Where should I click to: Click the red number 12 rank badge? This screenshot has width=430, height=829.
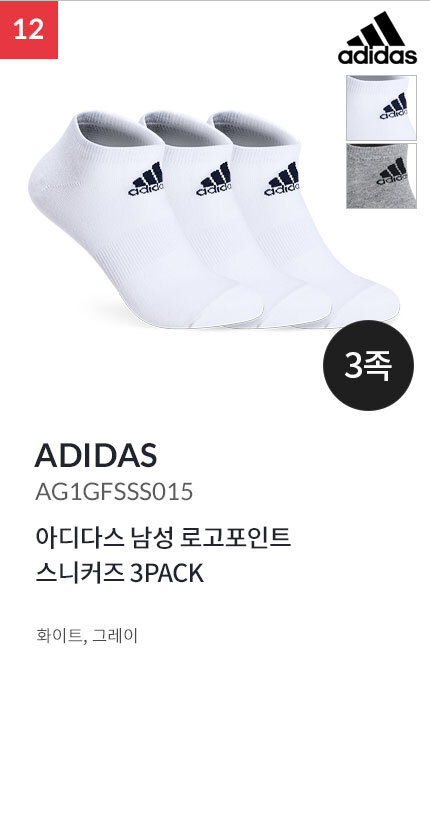pyautogui.click(x=29, y=30)
